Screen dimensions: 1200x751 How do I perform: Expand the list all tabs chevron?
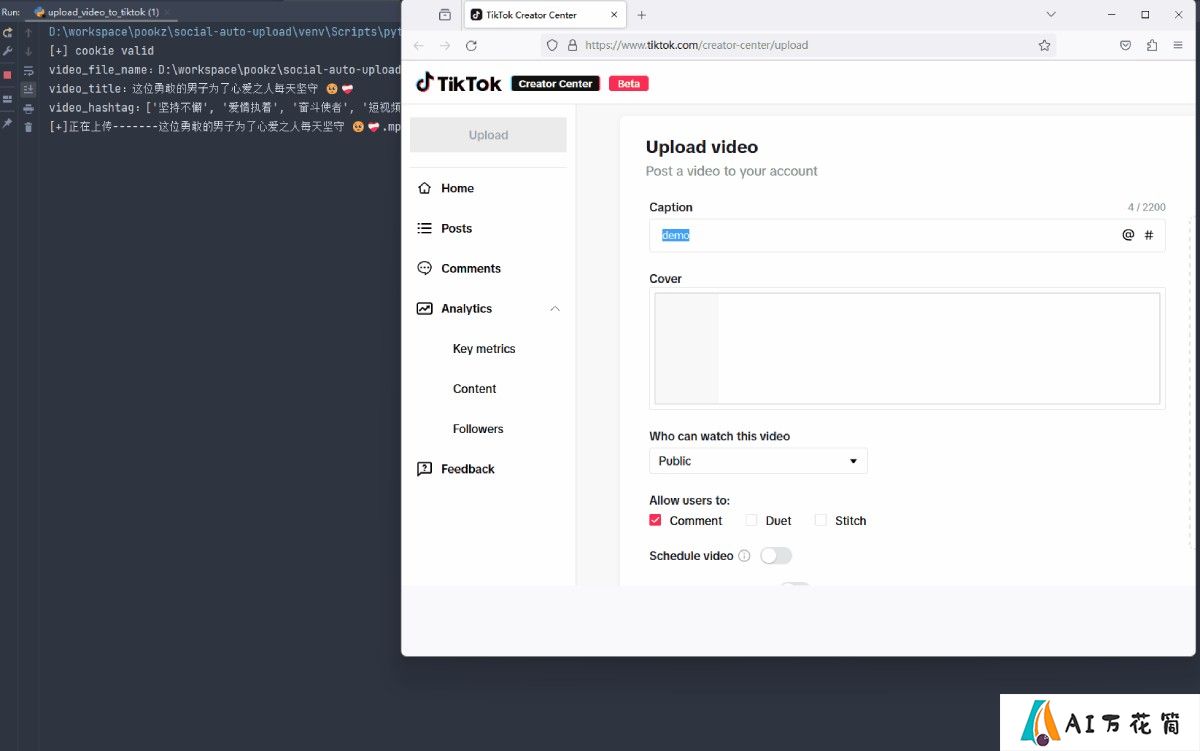pyautogui.click(x=1051, y=15)
